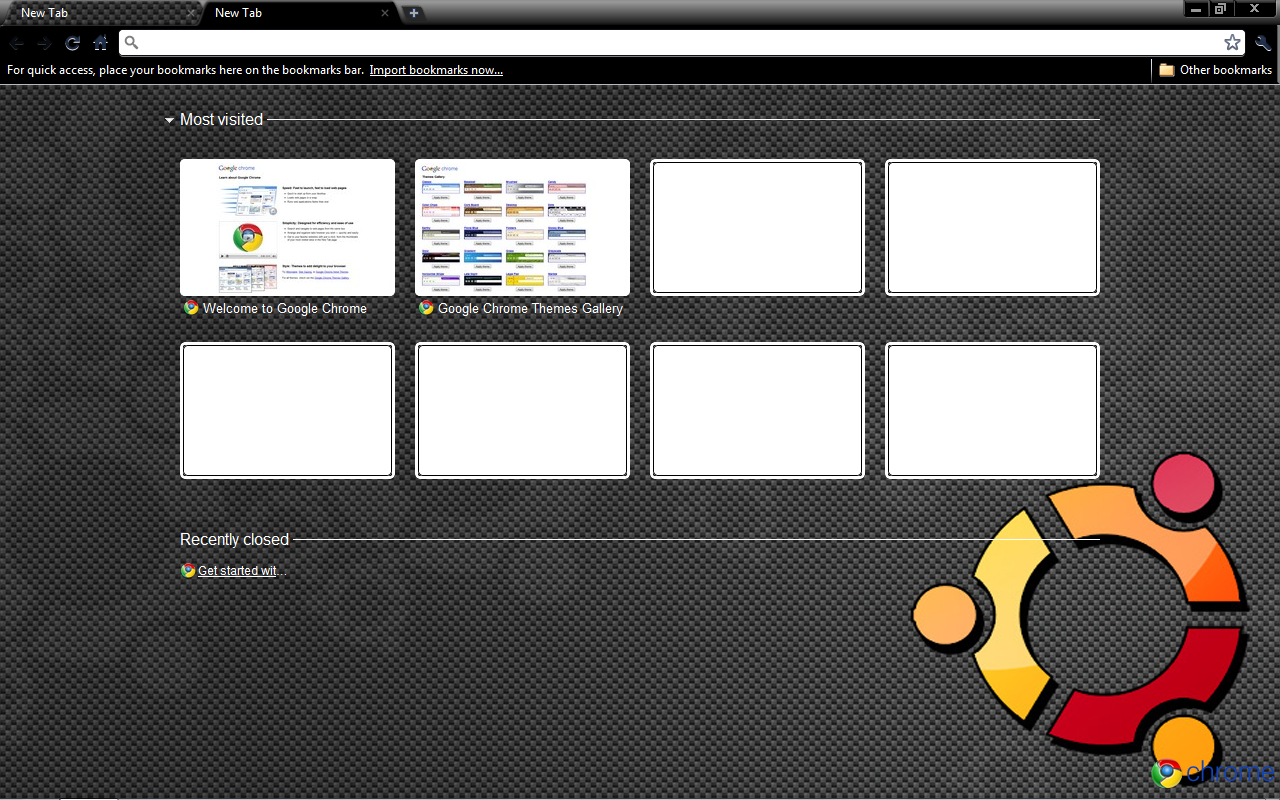Open Welcome to Google Chrome thumbnail
The height and width of the screenshot is (800, 1280).
(x=287, y=227)
